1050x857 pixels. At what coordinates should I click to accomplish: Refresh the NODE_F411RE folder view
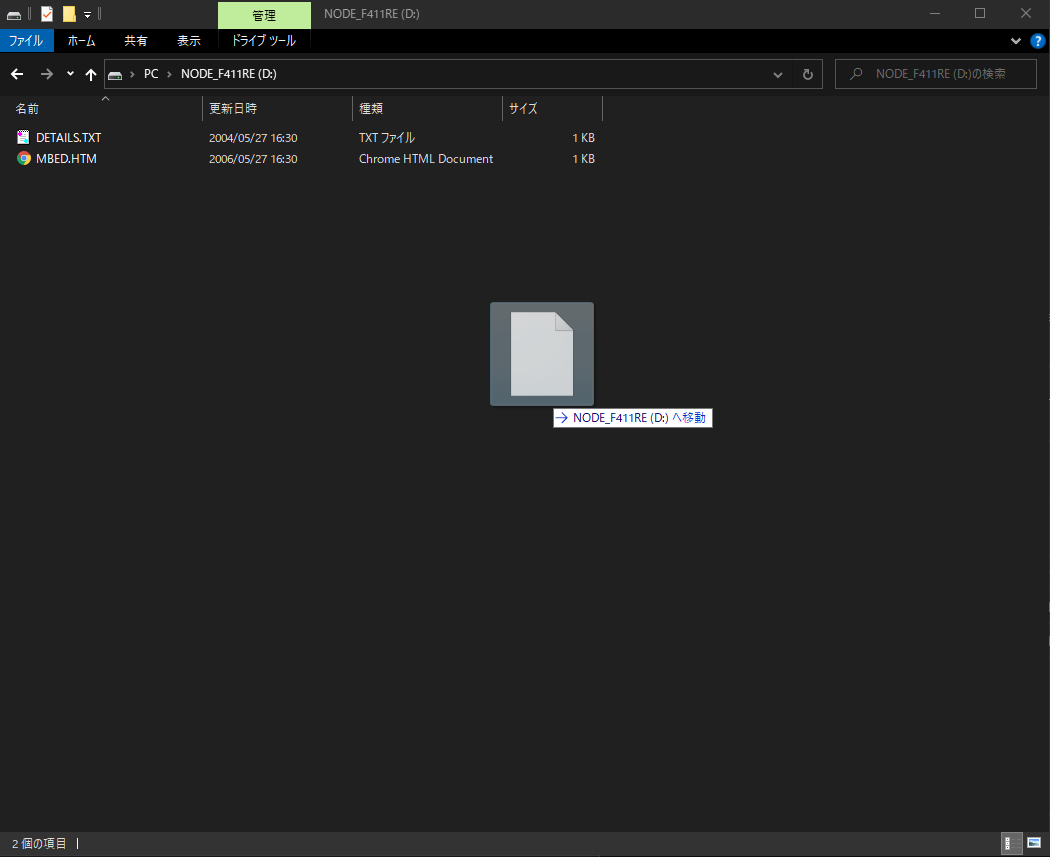[x=808, y=74]
